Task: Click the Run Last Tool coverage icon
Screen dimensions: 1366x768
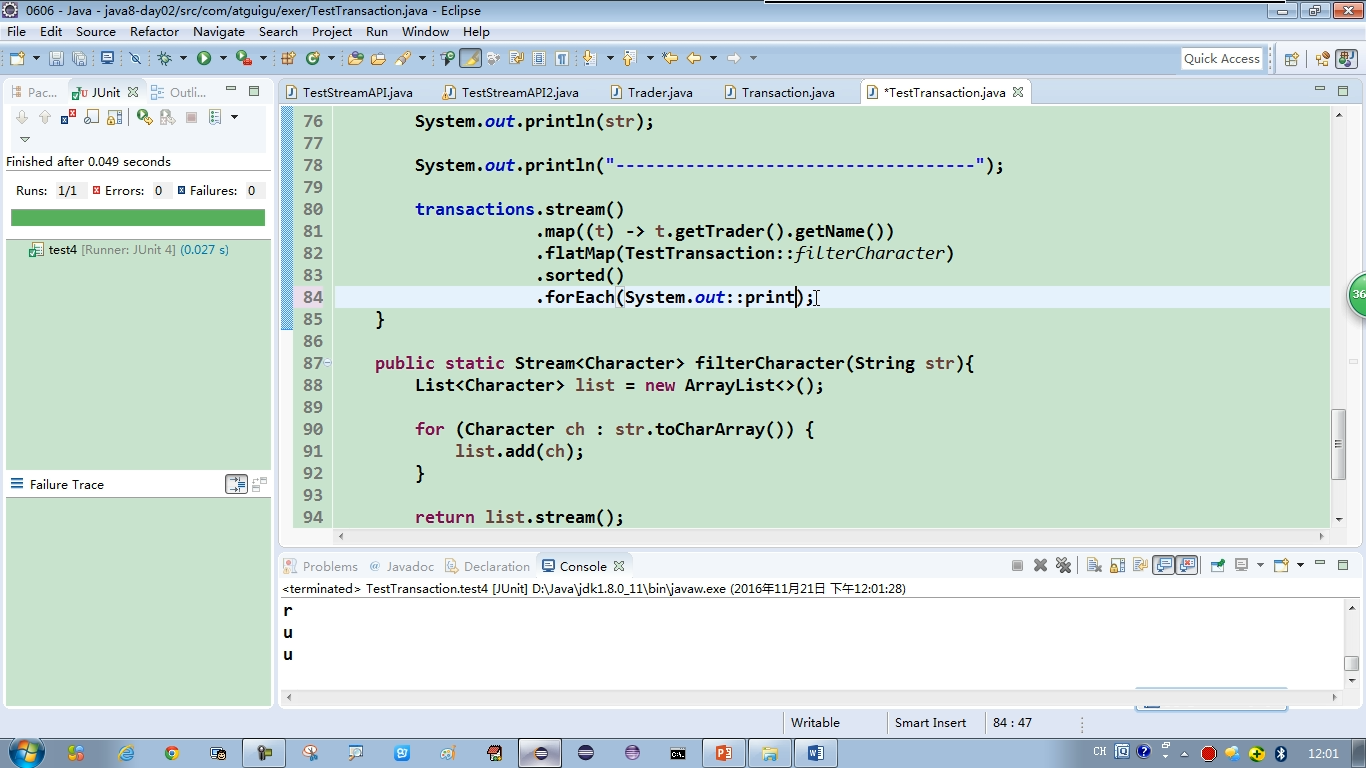Action: 244,58
